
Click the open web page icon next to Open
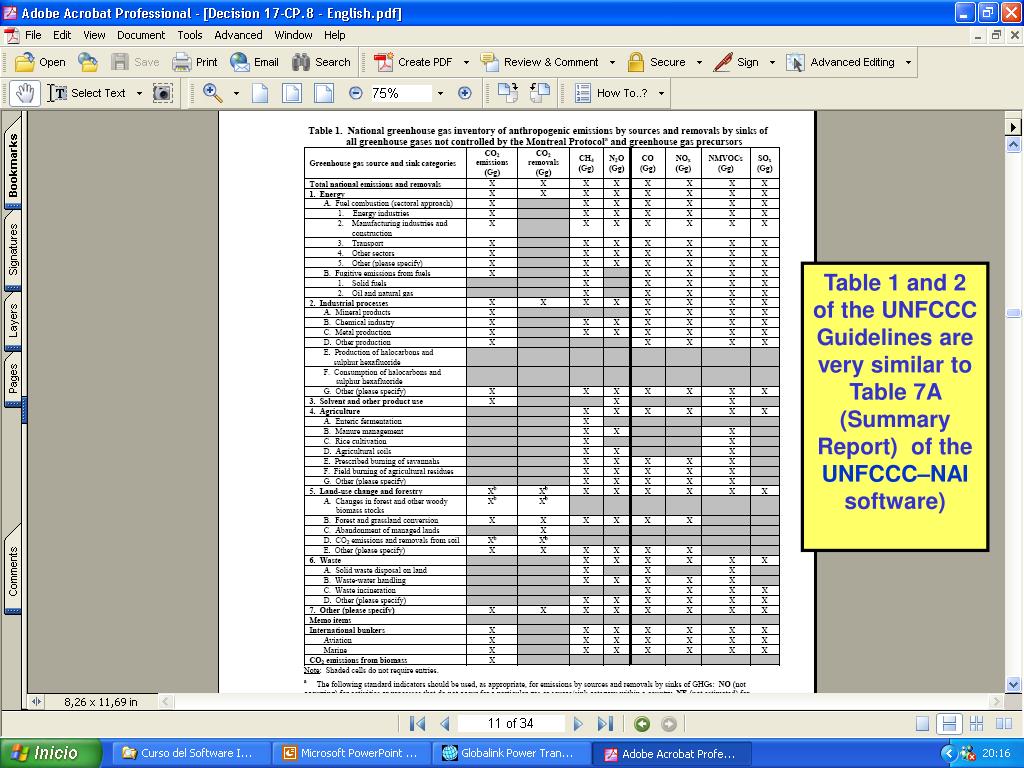[88, 62]
